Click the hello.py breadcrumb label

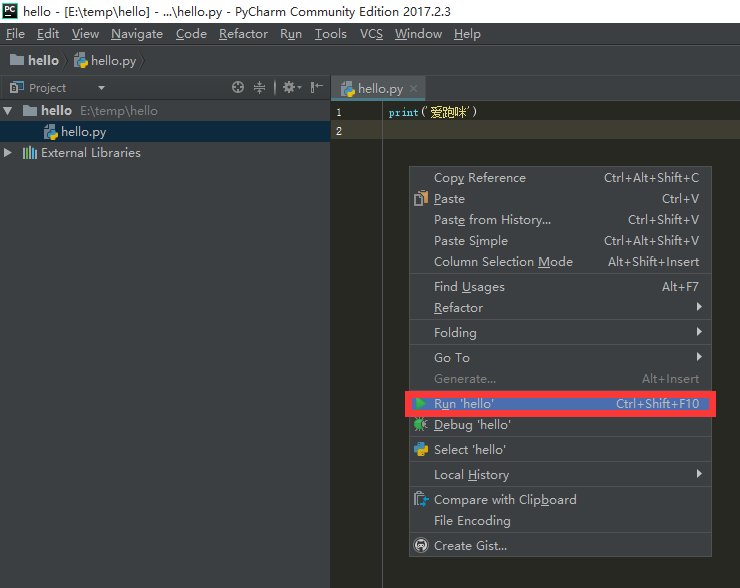(113, 61)
